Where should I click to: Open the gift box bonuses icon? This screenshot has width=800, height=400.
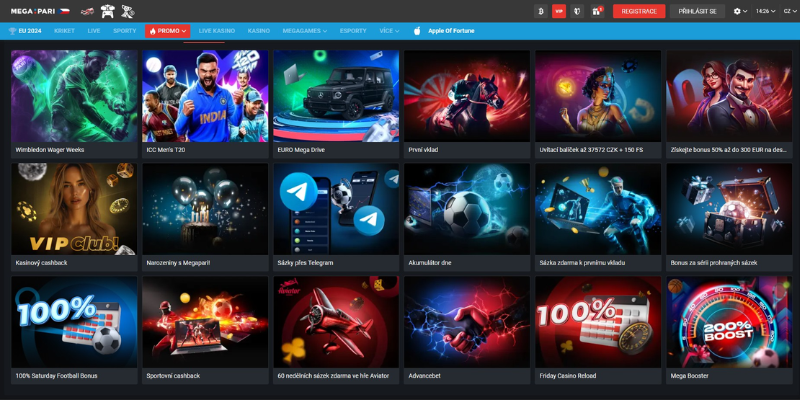[x=597, y=11]
